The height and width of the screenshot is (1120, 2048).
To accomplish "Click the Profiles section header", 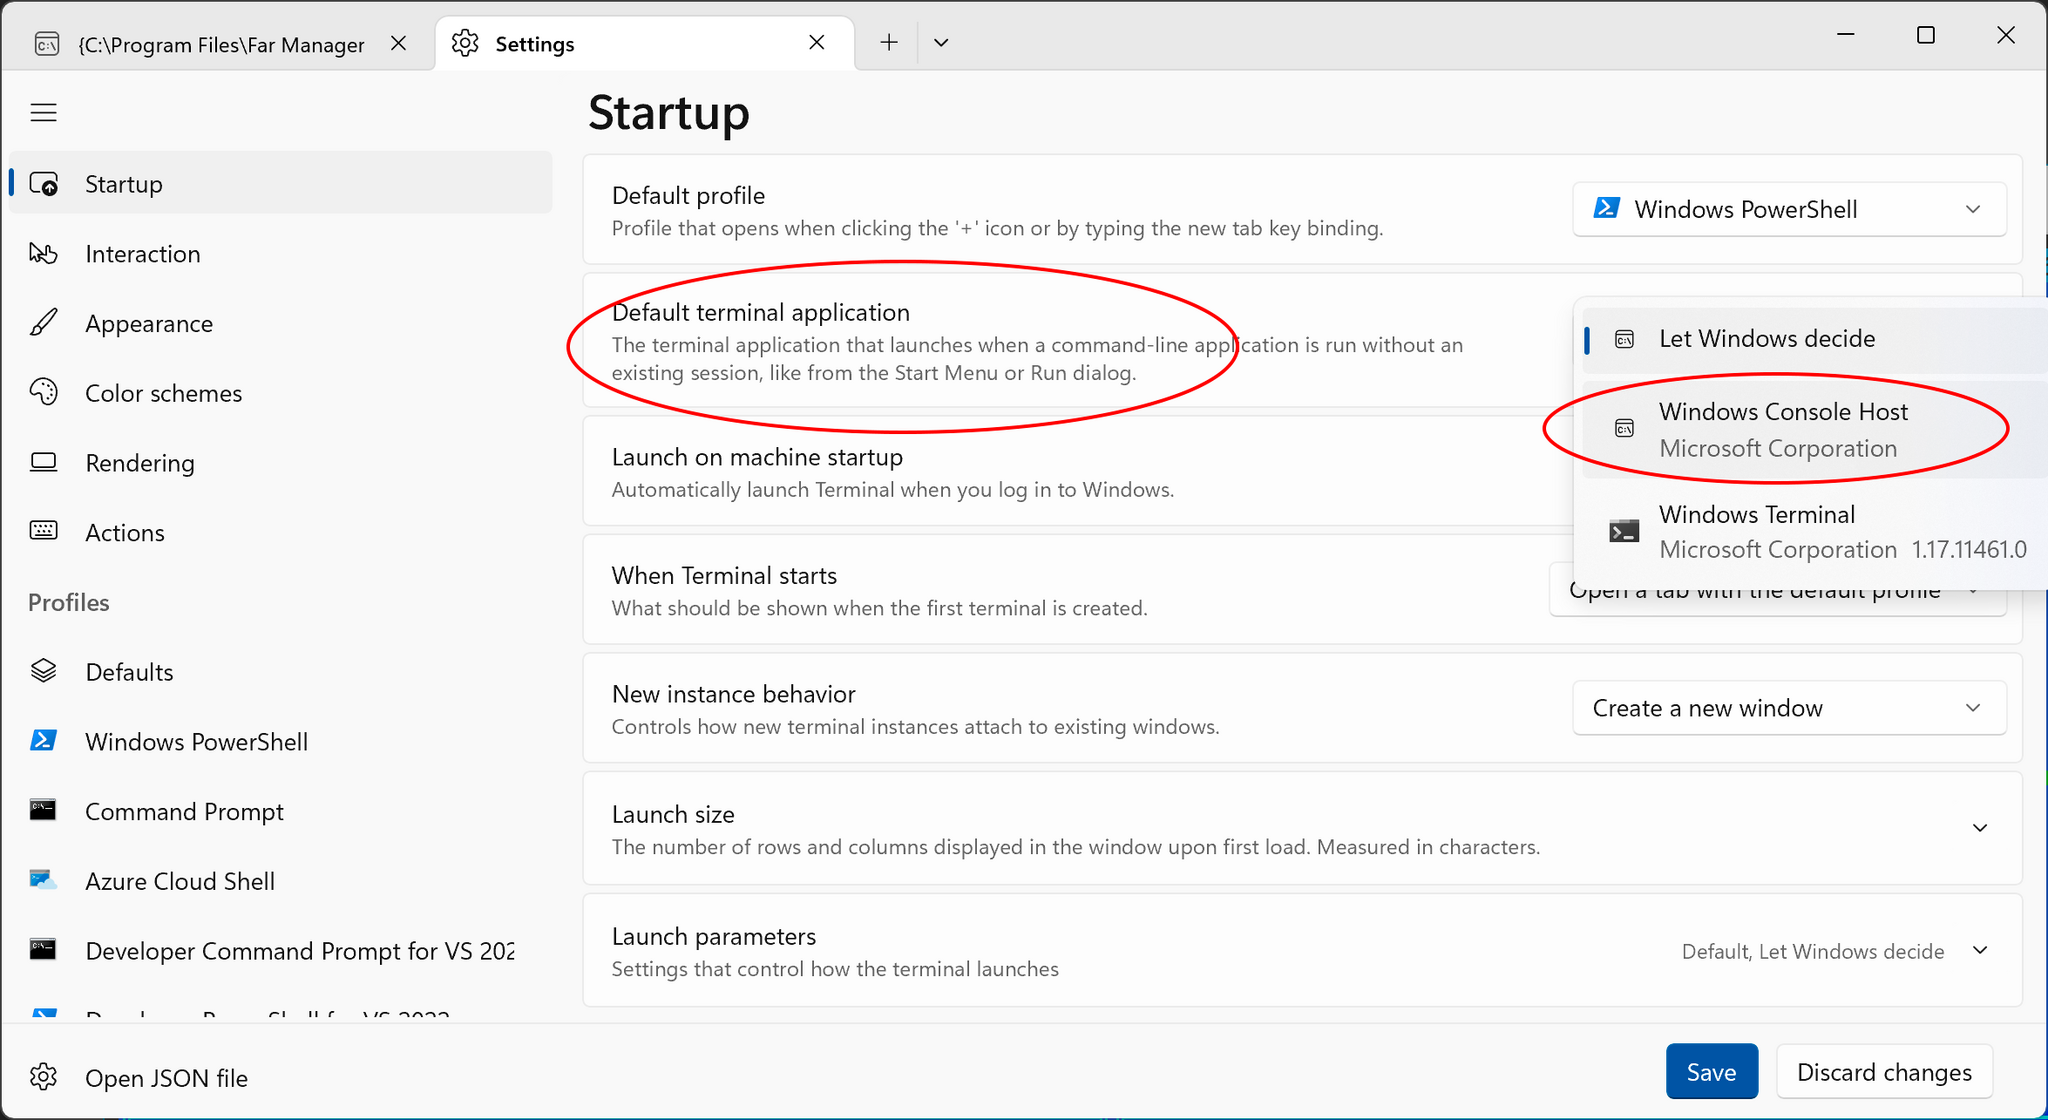I will [68, 602].
